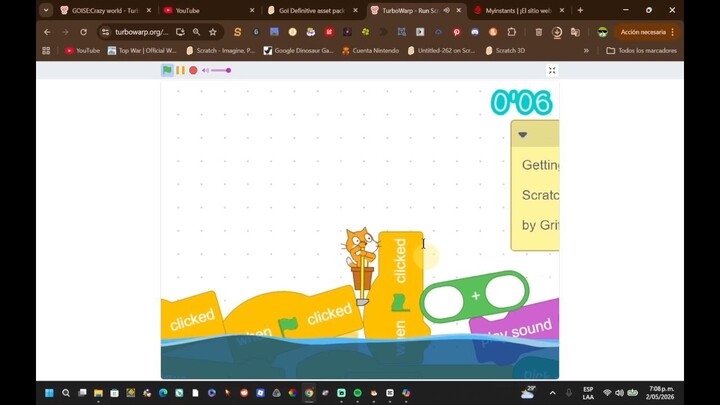Image resolution: width=720 pixels, height=405 pixels.
Task: Mute the TurboWarp tab via its speaker icon
Action: coord(446,10)
